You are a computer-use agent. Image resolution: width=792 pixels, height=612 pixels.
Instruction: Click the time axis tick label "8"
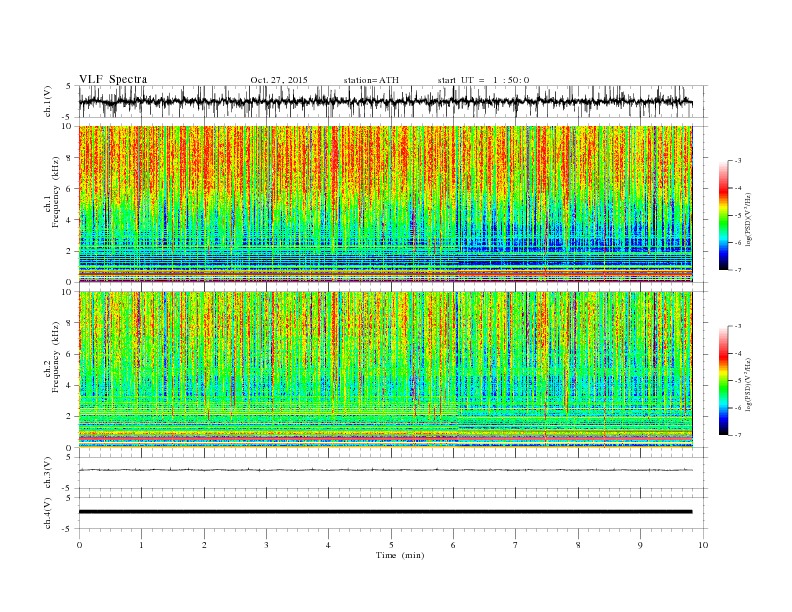pos(578,545)
